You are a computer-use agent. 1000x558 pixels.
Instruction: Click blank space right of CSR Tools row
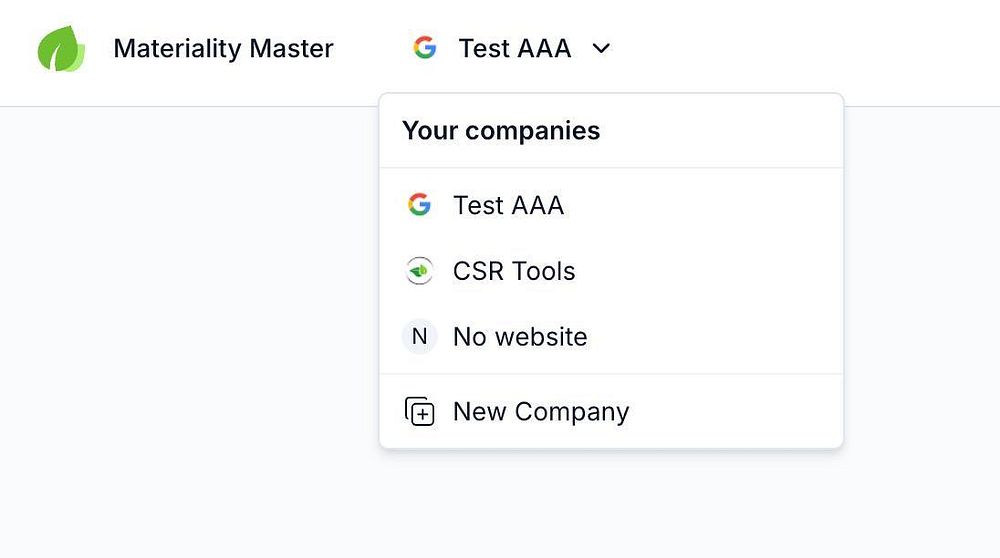point(720,271)
